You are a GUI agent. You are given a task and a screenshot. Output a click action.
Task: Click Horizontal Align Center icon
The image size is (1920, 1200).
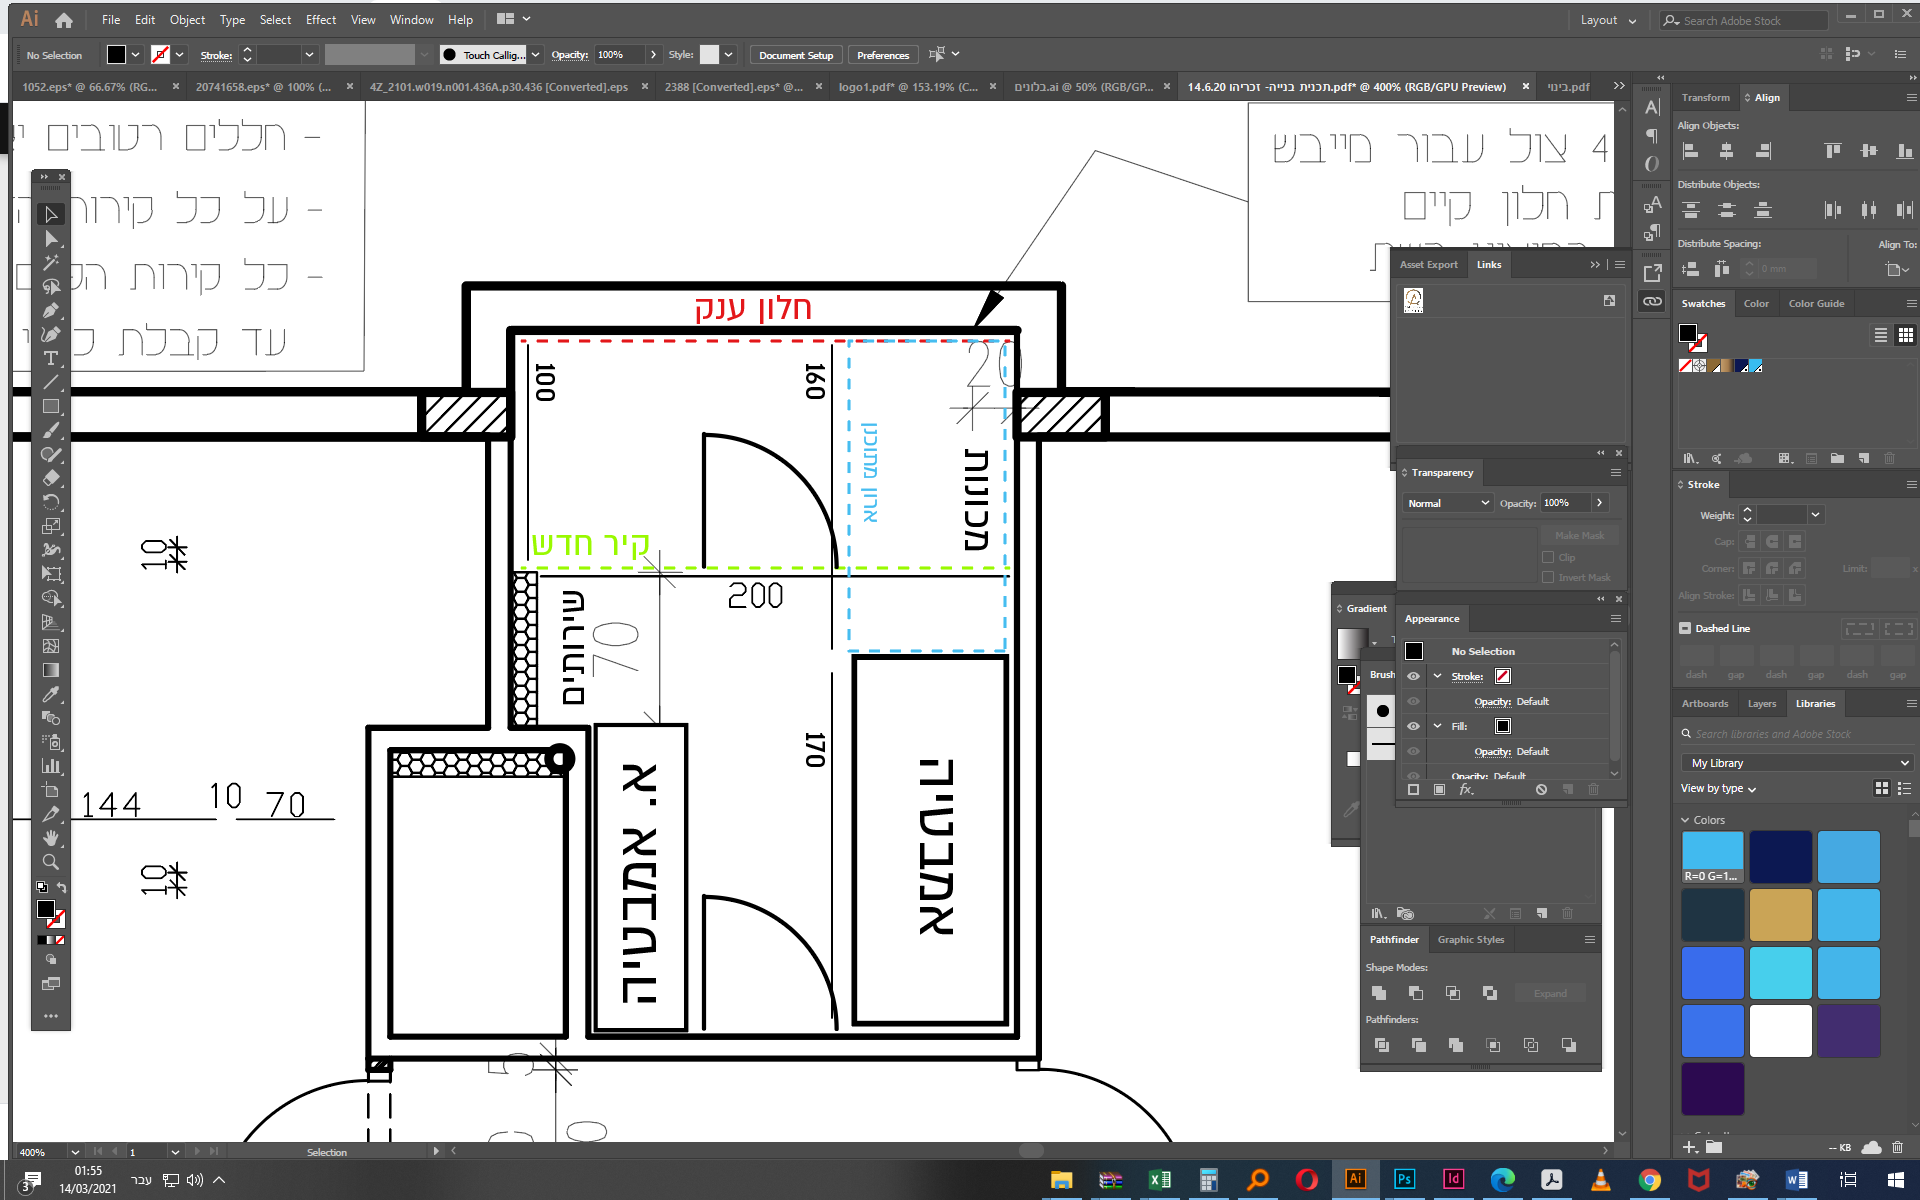click(1726, 151)
